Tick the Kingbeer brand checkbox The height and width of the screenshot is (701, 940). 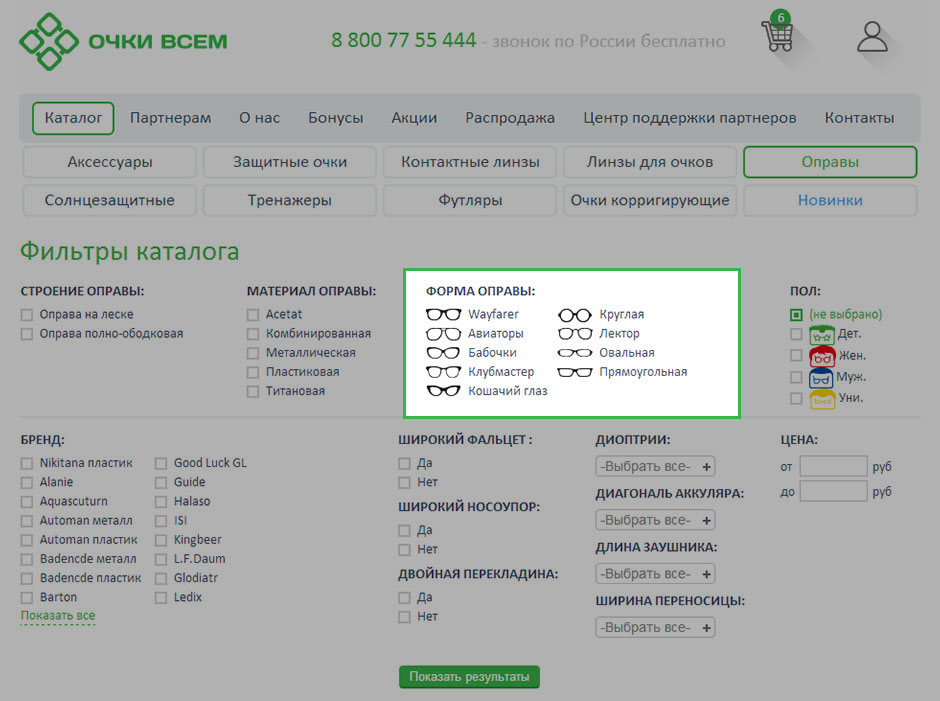point(161,540)
